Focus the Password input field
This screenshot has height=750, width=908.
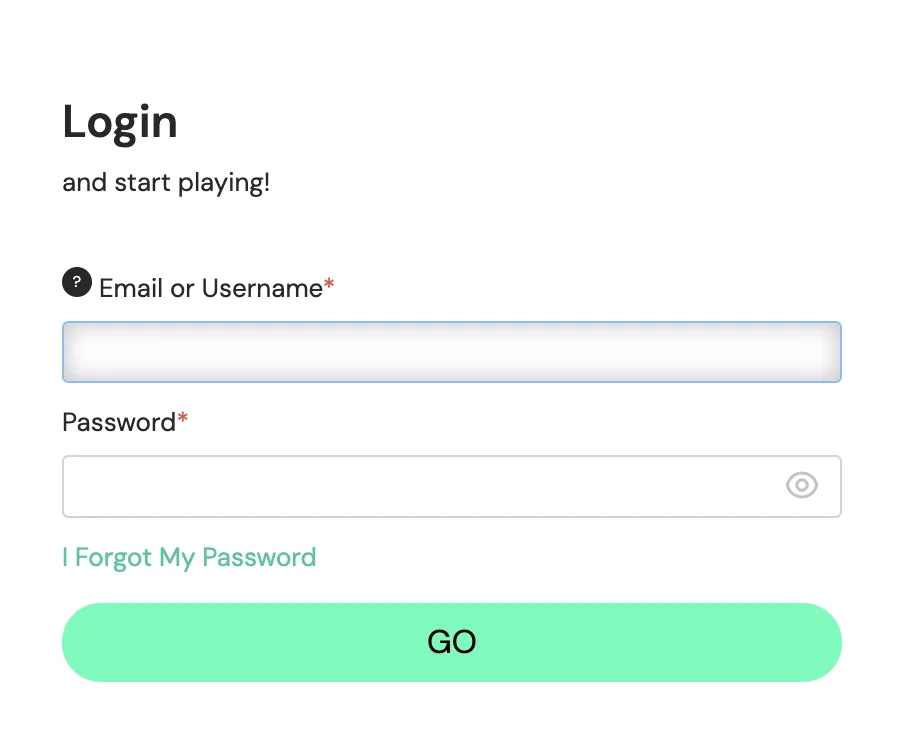[452, 486]
